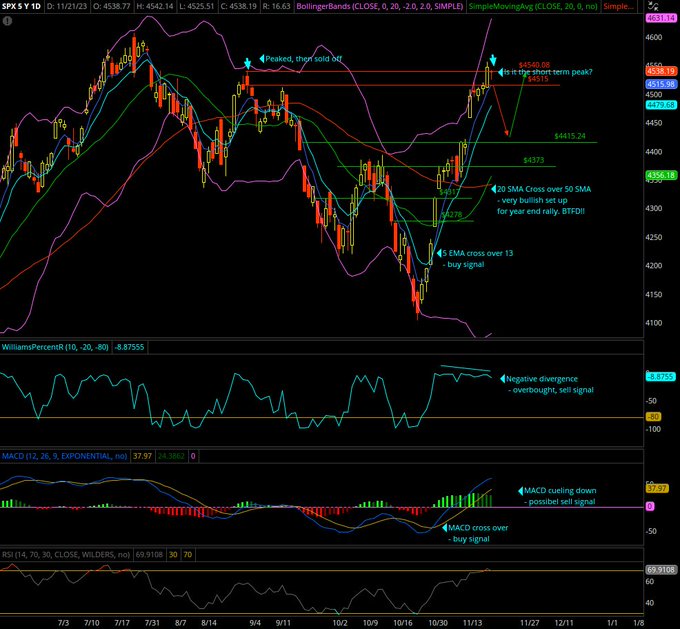Click the 7/17 date on the time axis
The height and width of the screenshot is (629, 680).
[x=122, y=623]
